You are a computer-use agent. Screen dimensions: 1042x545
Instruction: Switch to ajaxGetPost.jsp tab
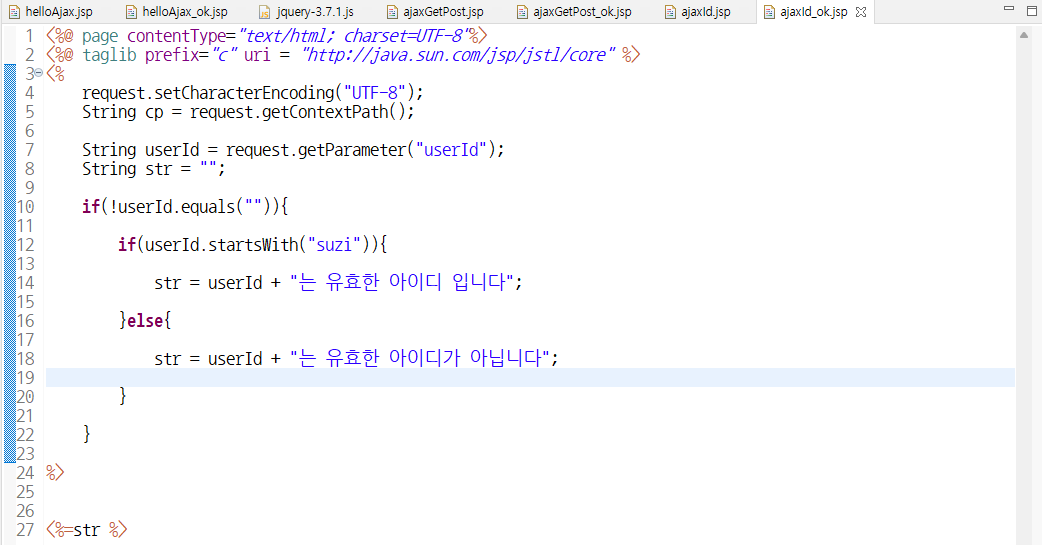436,12
